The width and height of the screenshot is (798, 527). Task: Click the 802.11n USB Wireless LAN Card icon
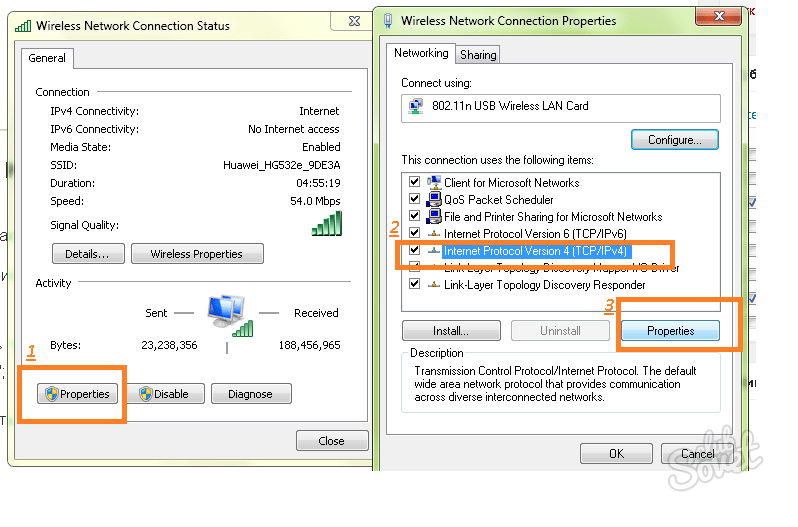pos(416,106)
